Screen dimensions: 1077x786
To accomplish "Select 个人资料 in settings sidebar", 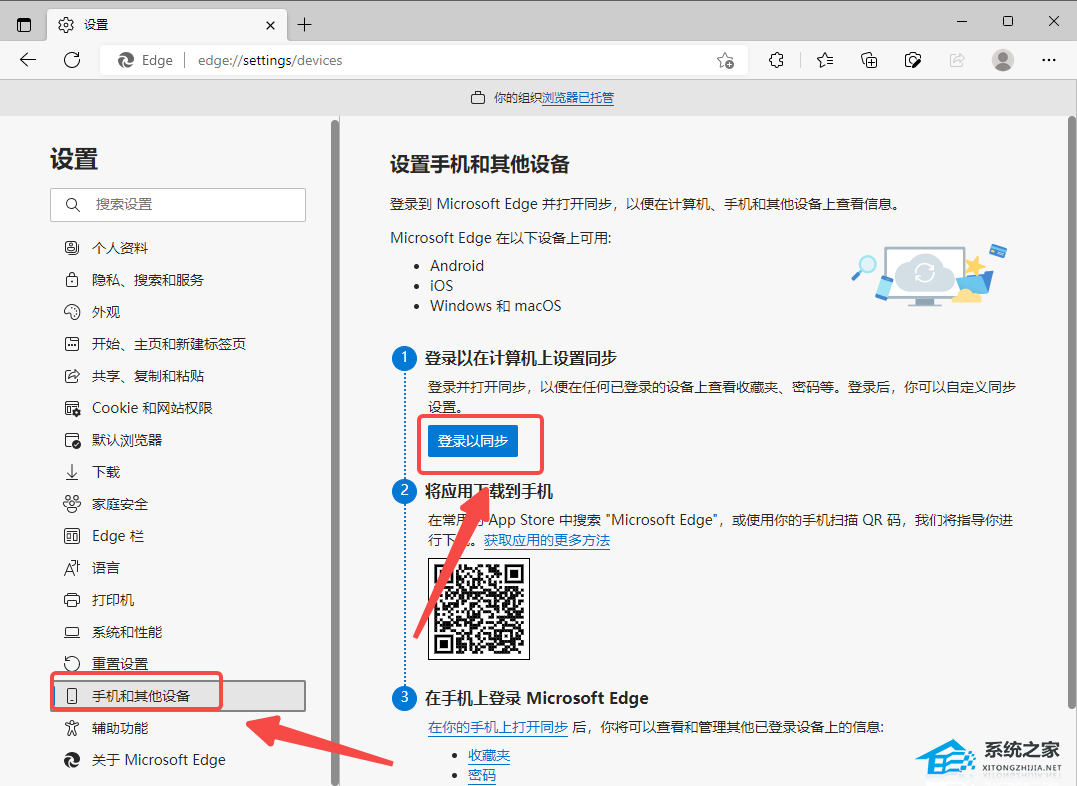I will pos(120,248).
